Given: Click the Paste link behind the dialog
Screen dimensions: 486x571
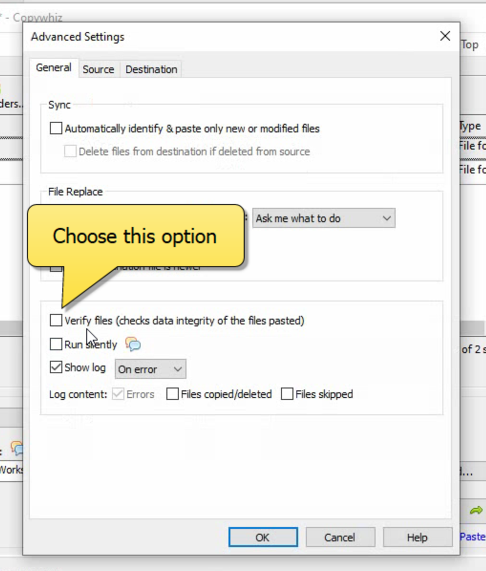Looking at the screenshot, I should (473, 537).
